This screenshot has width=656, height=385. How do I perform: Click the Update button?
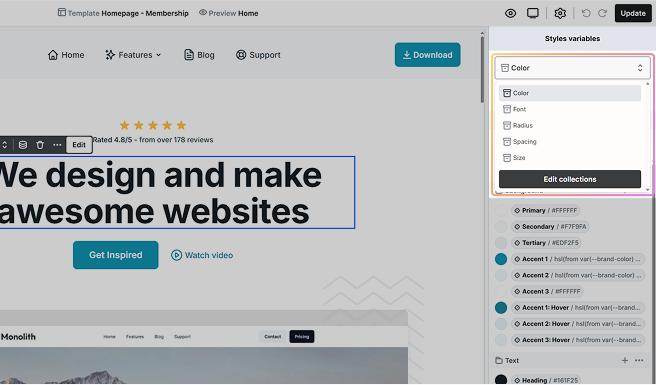633,13
